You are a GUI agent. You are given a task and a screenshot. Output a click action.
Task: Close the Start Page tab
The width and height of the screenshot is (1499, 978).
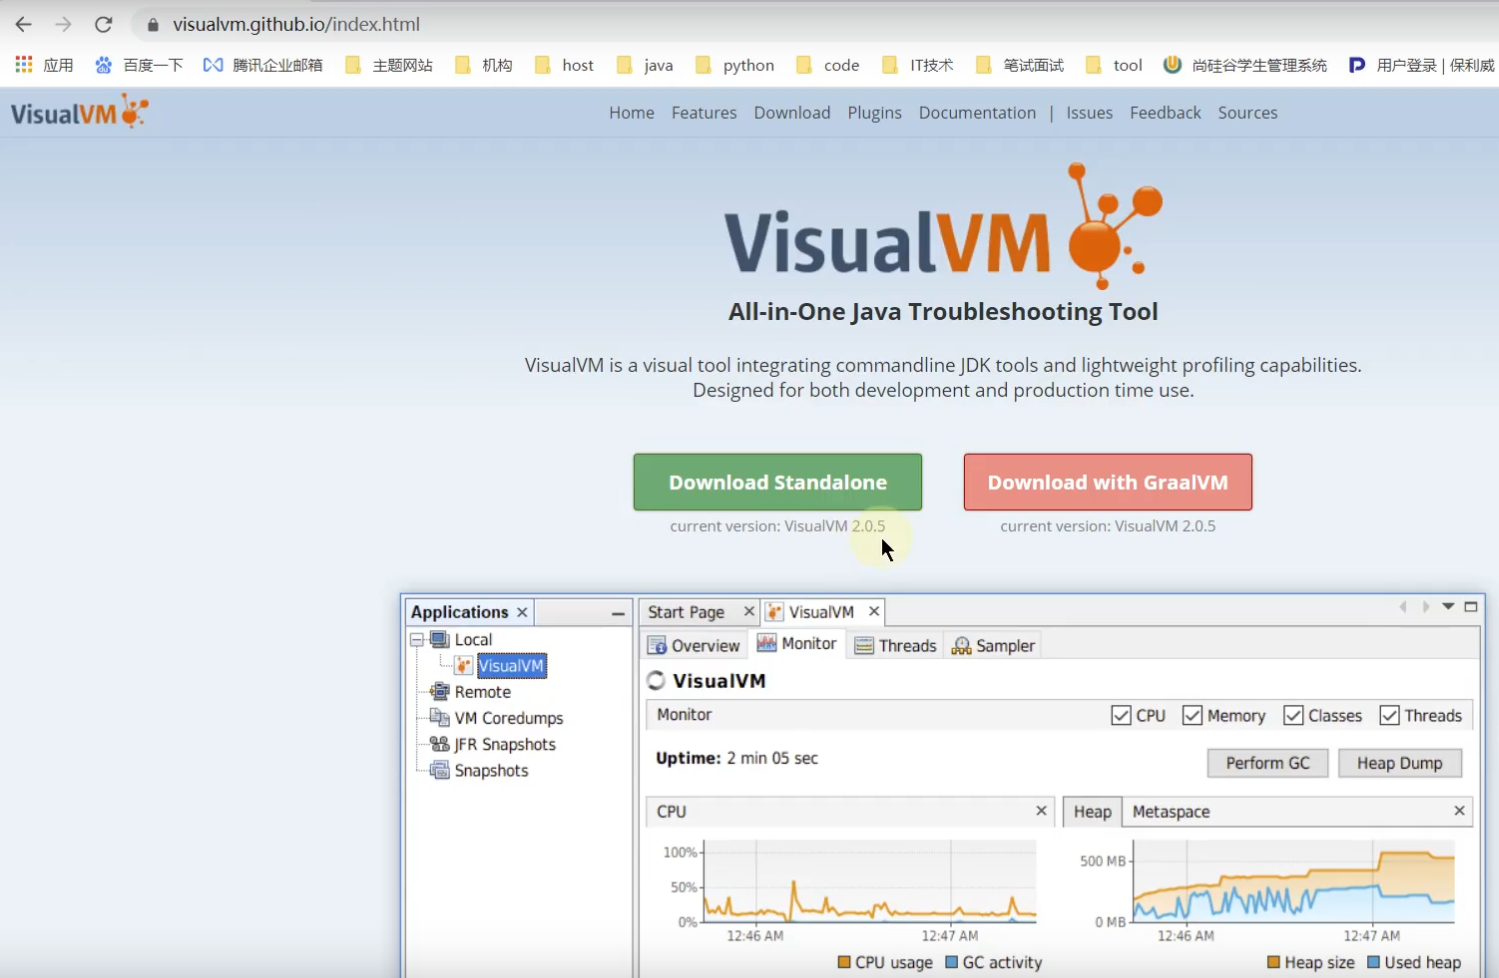tap(749, 611)
